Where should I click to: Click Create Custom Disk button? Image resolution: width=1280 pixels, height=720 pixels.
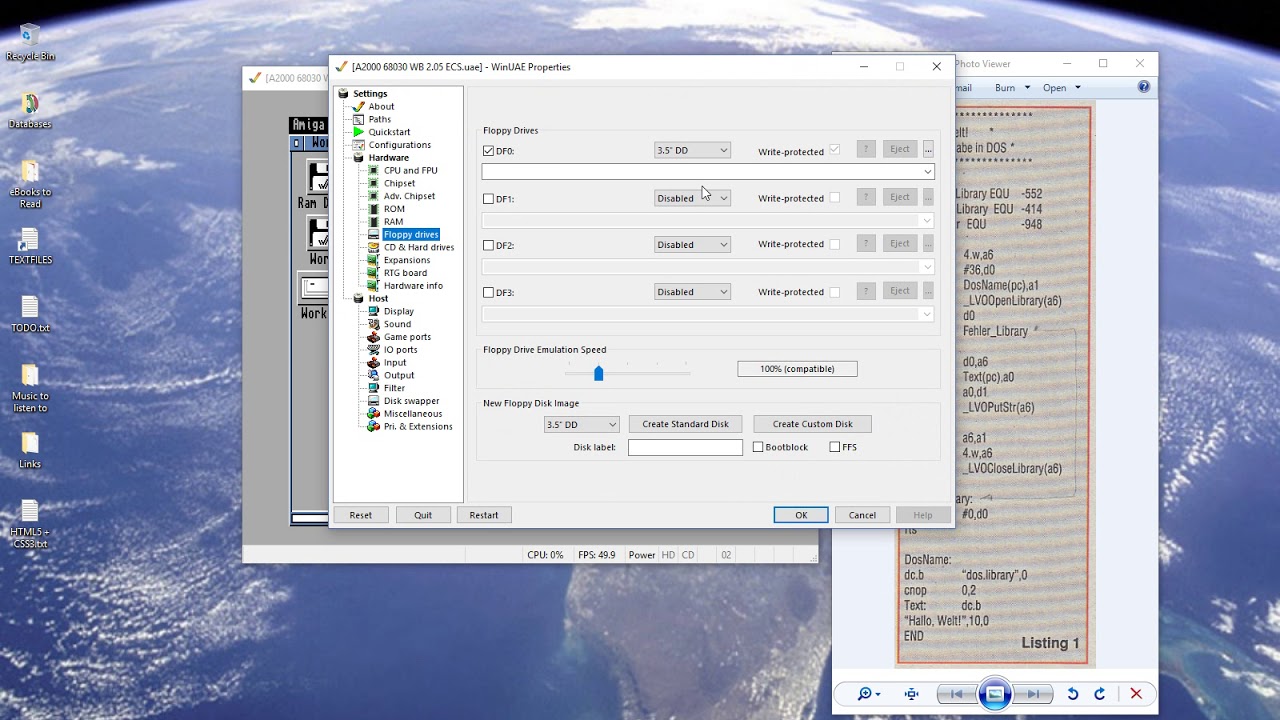coord(812,424)
